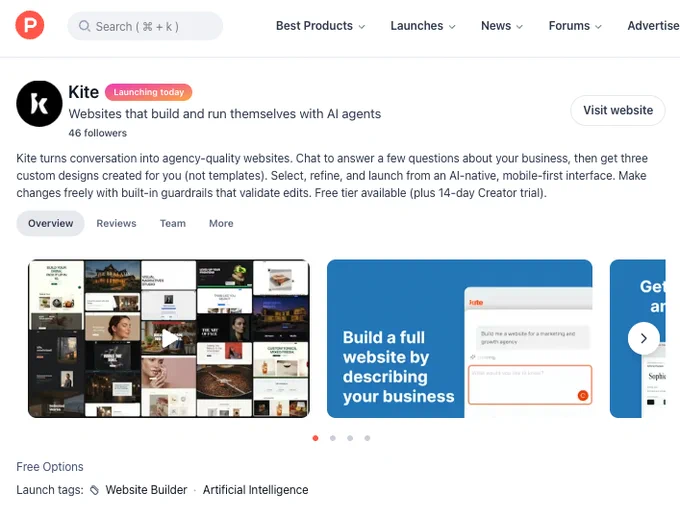
Task: Open the Advertise link
Action: click(654, 26)
